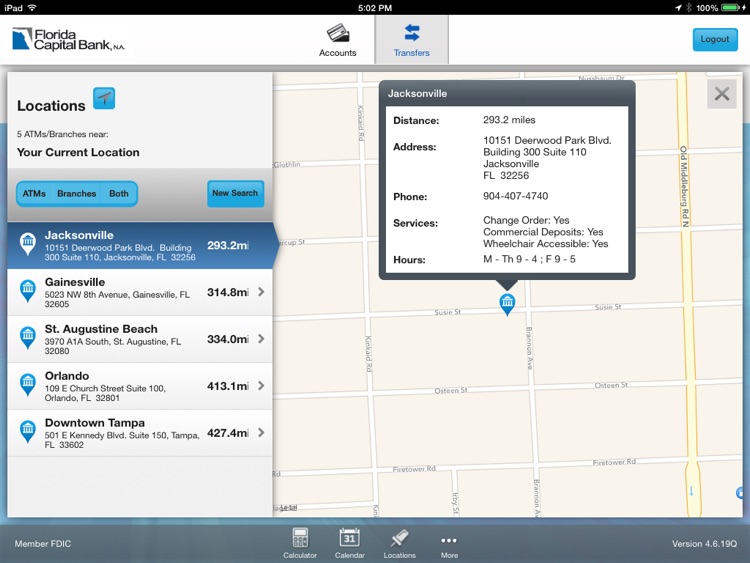Open the Calculator tool
The image size is (750, 563).
(x=300, y=543)
